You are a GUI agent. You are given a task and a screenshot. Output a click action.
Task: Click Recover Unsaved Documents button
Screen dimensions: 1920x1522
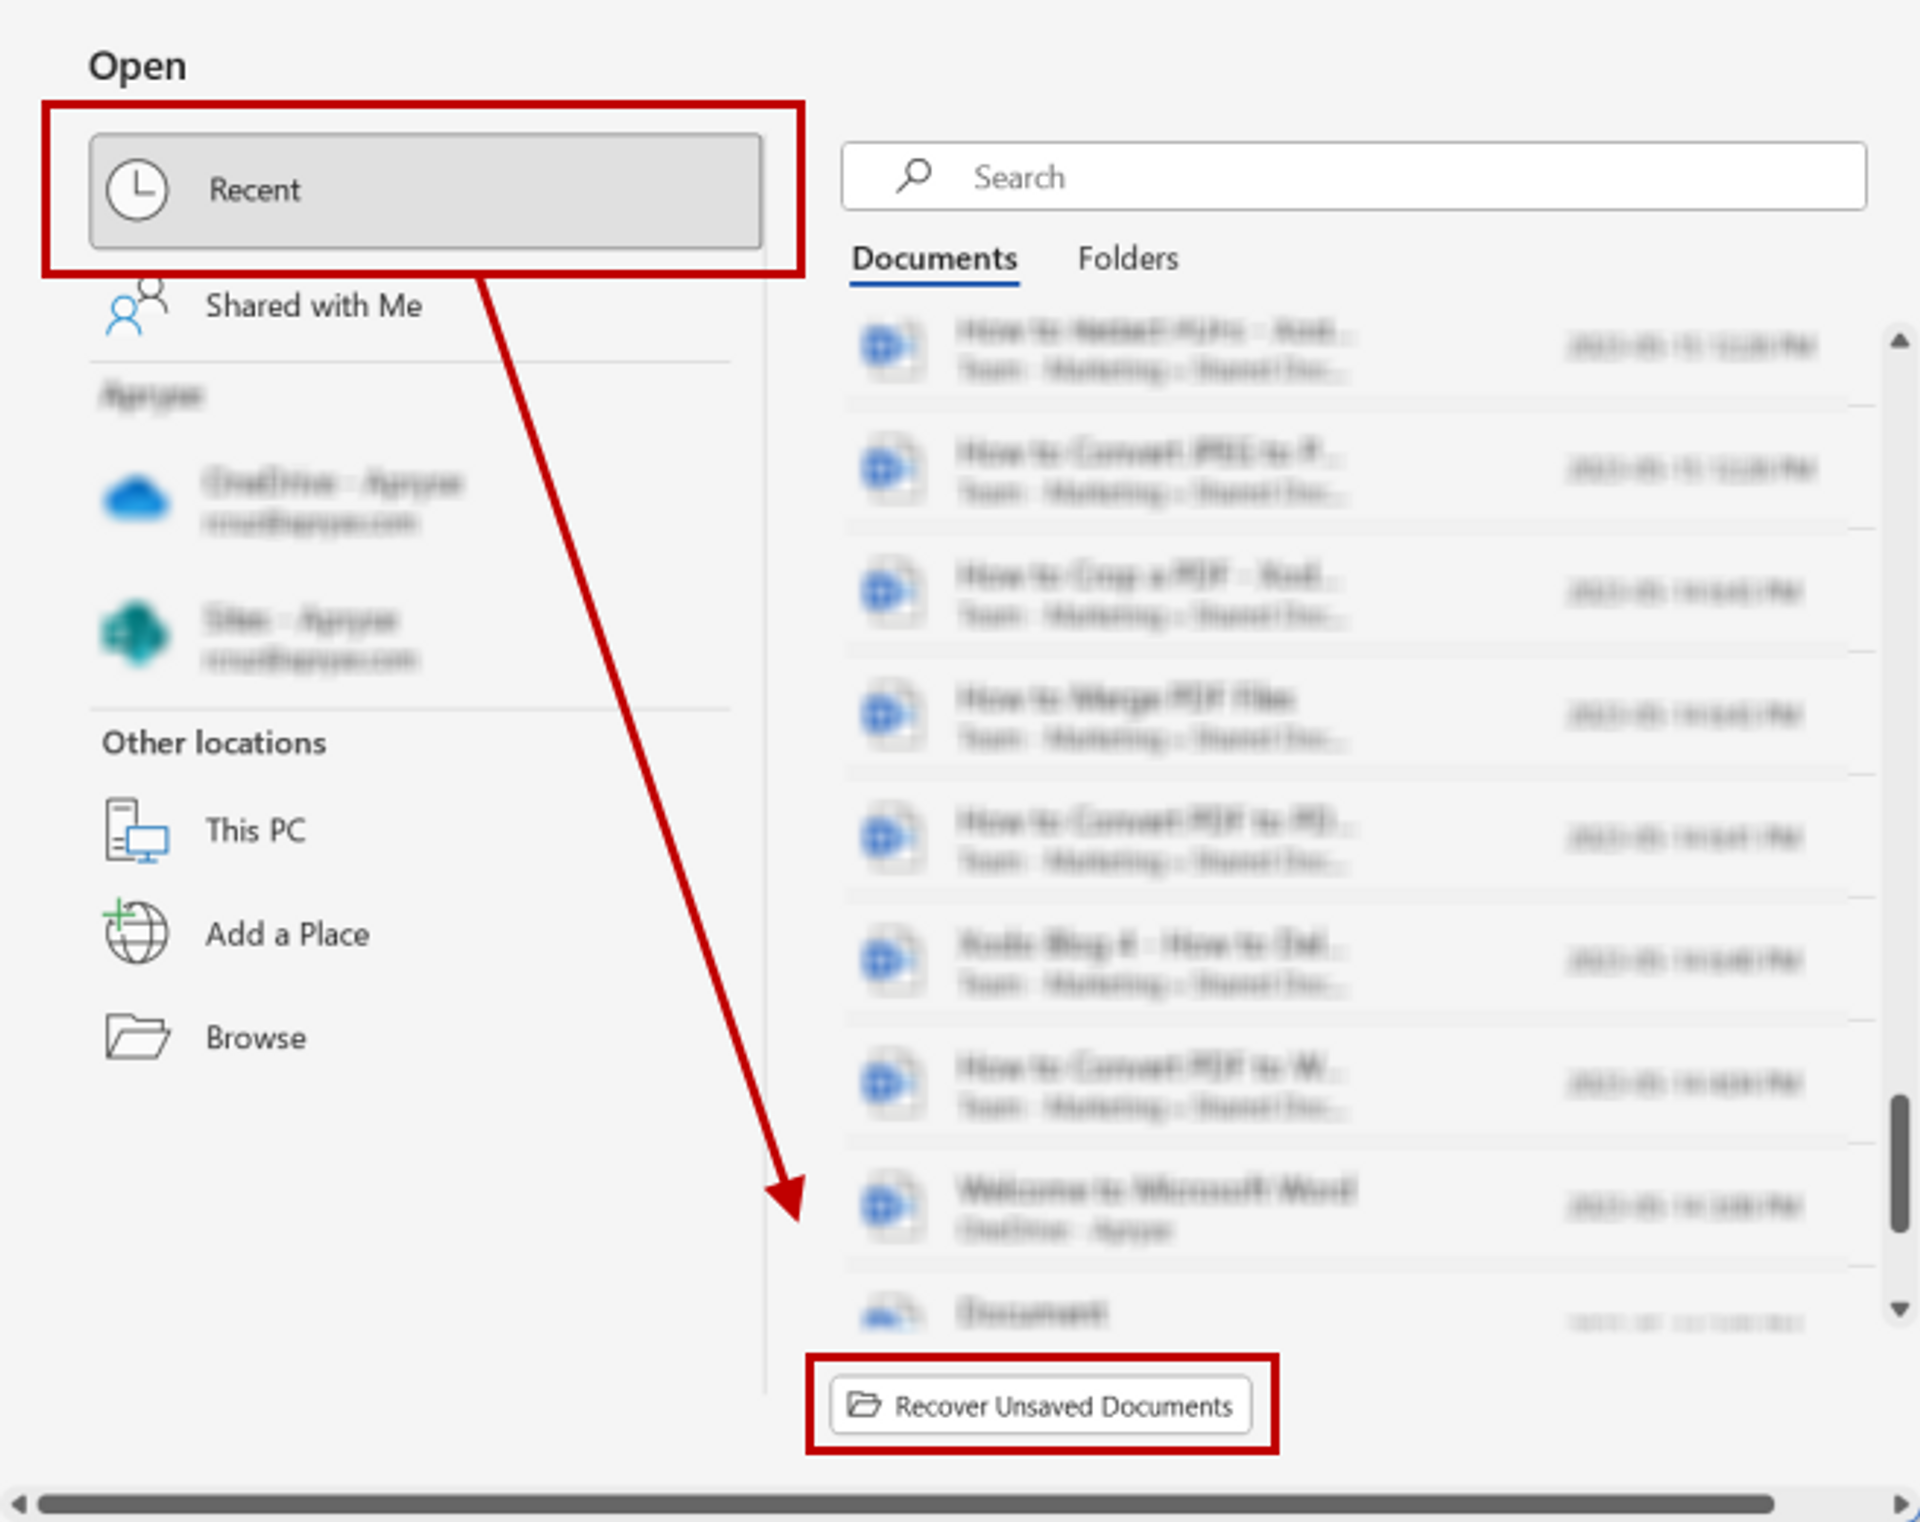click(1040, 1405)
